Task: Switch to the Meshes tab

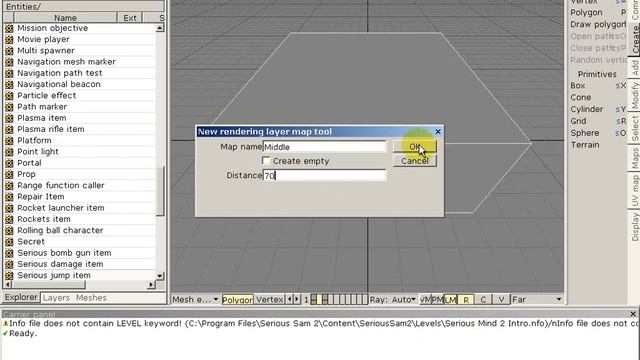Action: (91, 298)
